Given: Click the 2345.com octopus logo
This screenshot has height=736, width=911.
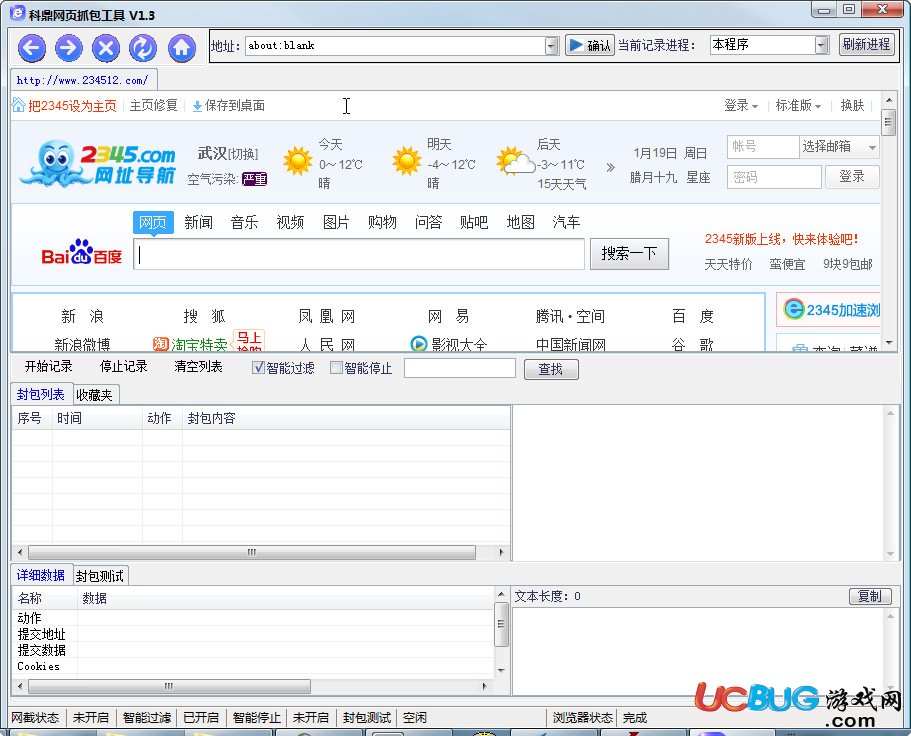Looking at the screenshot, I should [x=98, y=163].
